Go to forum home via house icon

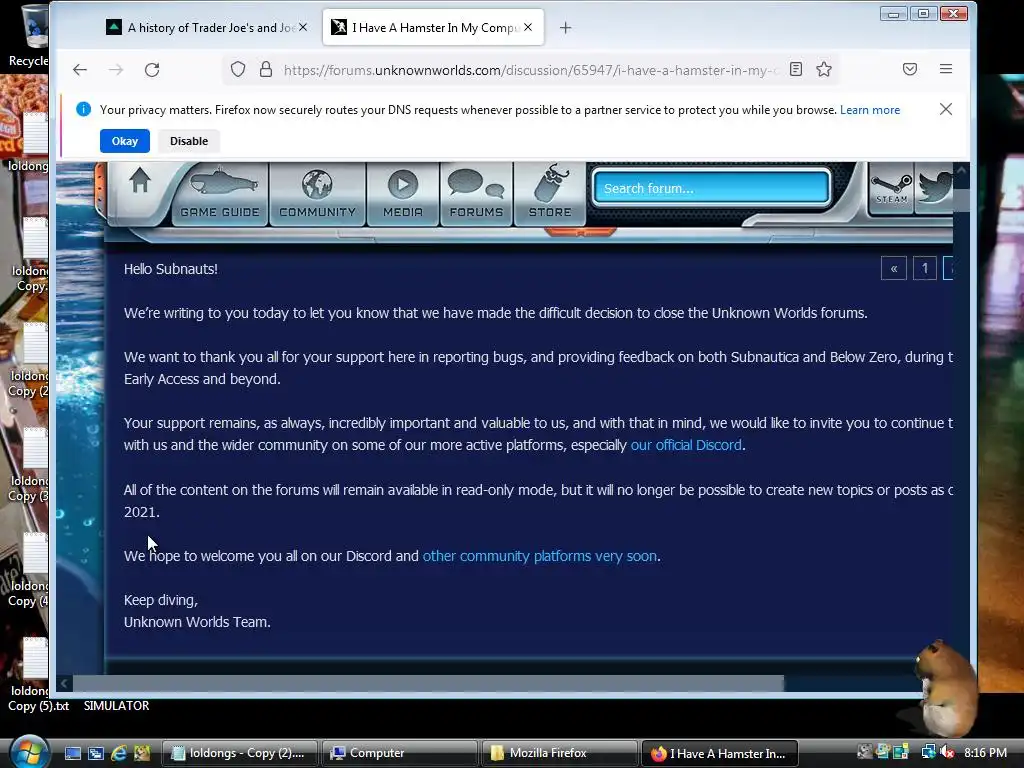[x=139, y=181]
